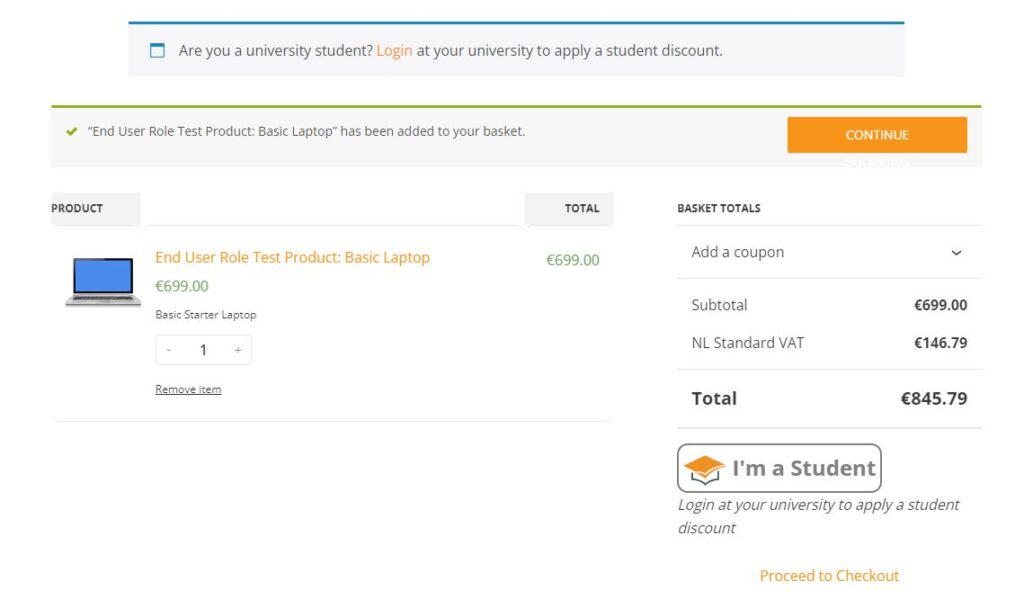Increase quantity with the plus button
The image size is (1024, 599).
coord(238,350)
